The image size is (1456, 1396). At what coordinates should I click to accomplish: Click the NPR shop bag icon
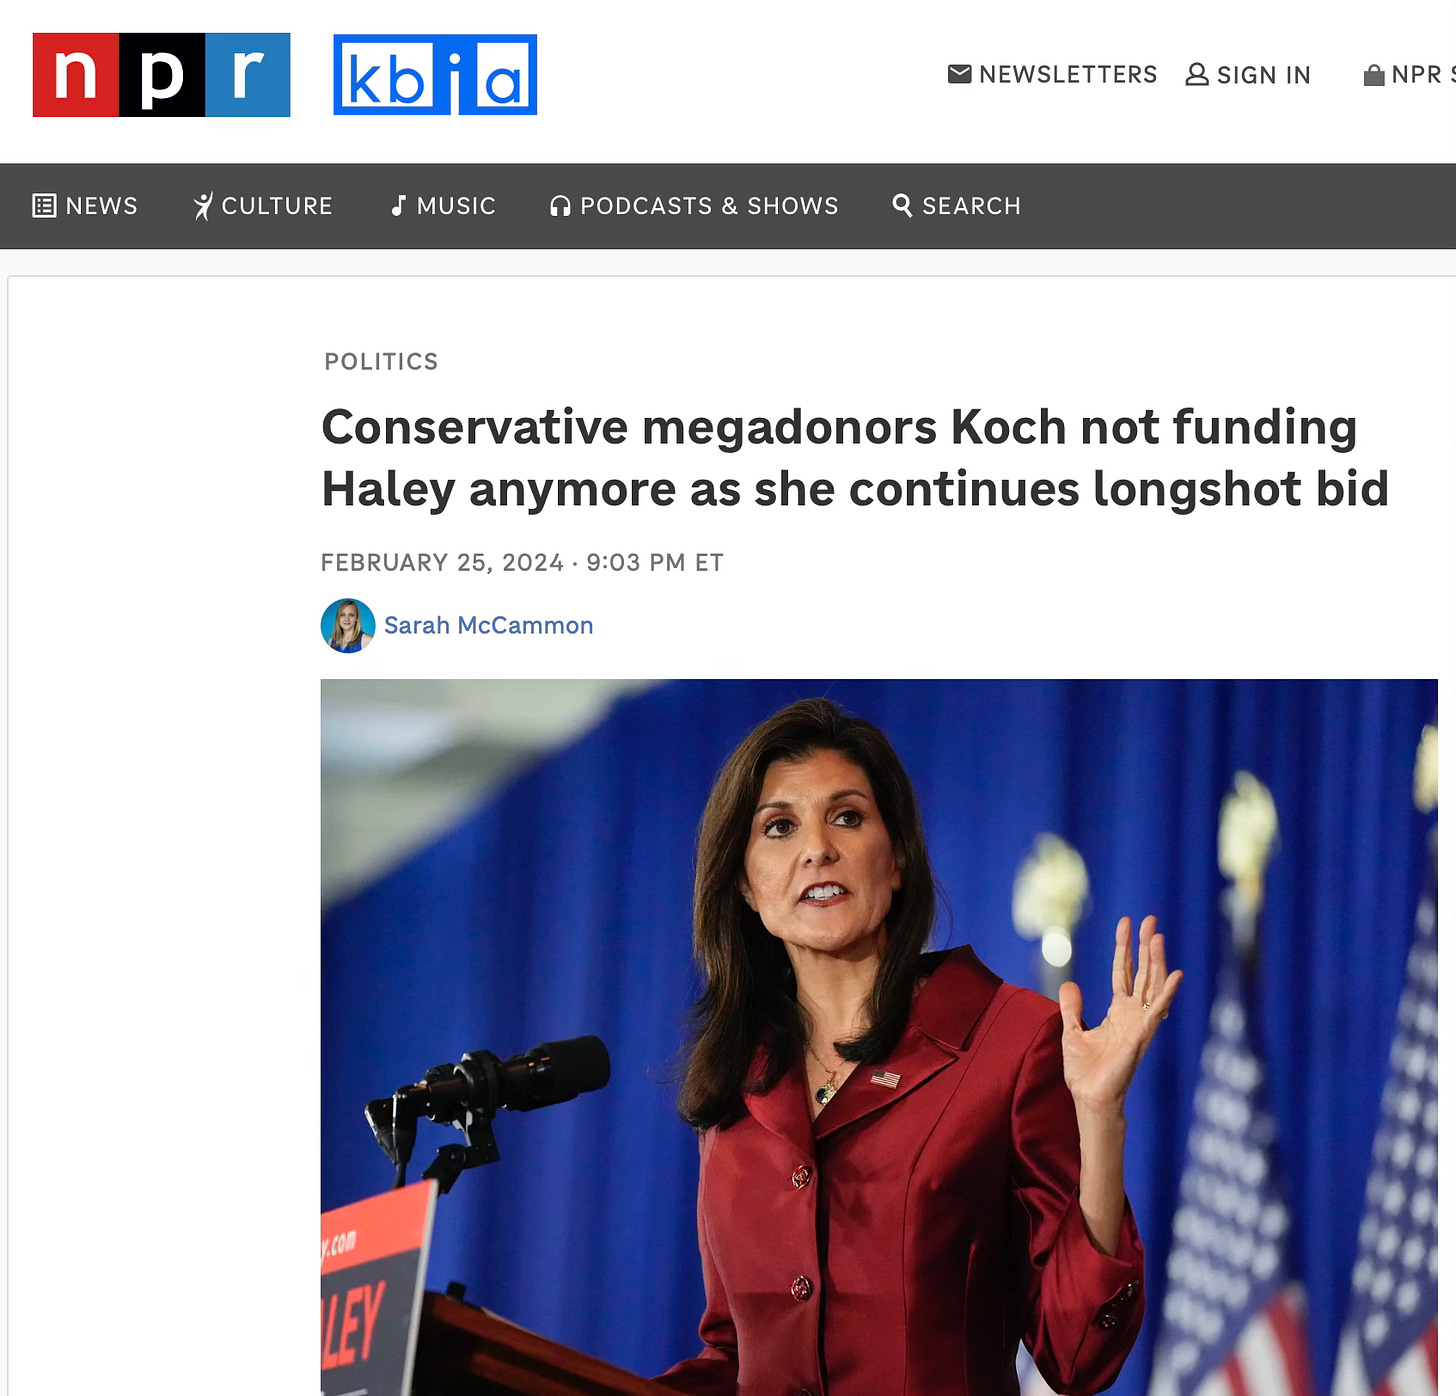1374,75
